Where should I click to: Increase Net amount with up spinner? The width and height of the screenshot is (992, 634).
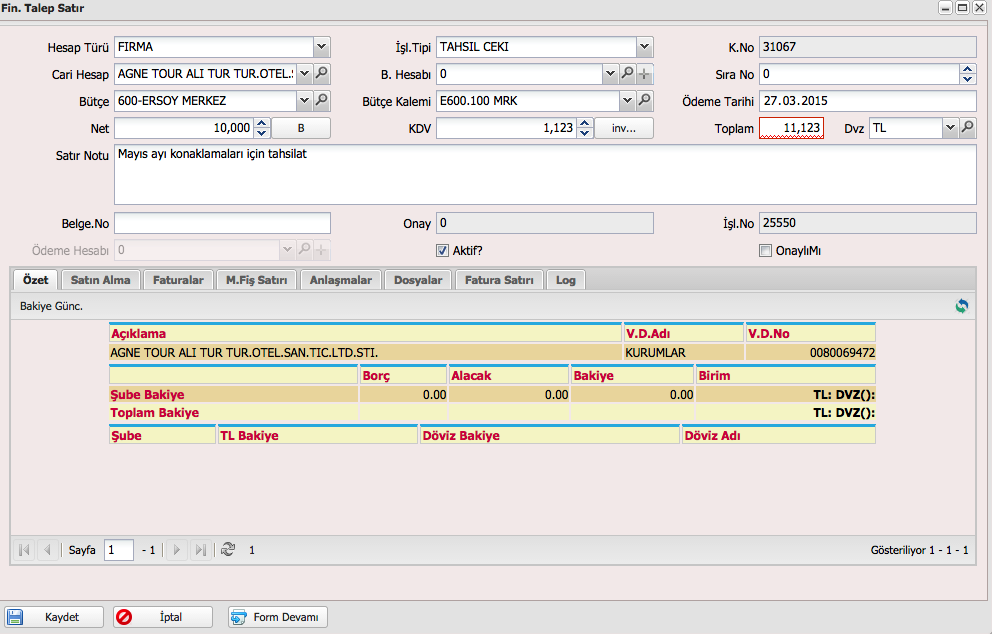tap(262, 123)
